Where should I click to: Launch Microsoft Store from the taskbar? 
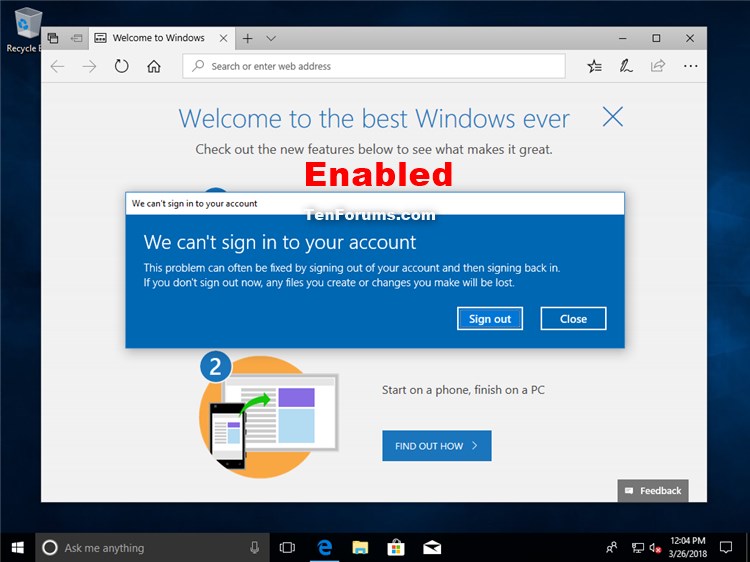click(396, 548)
